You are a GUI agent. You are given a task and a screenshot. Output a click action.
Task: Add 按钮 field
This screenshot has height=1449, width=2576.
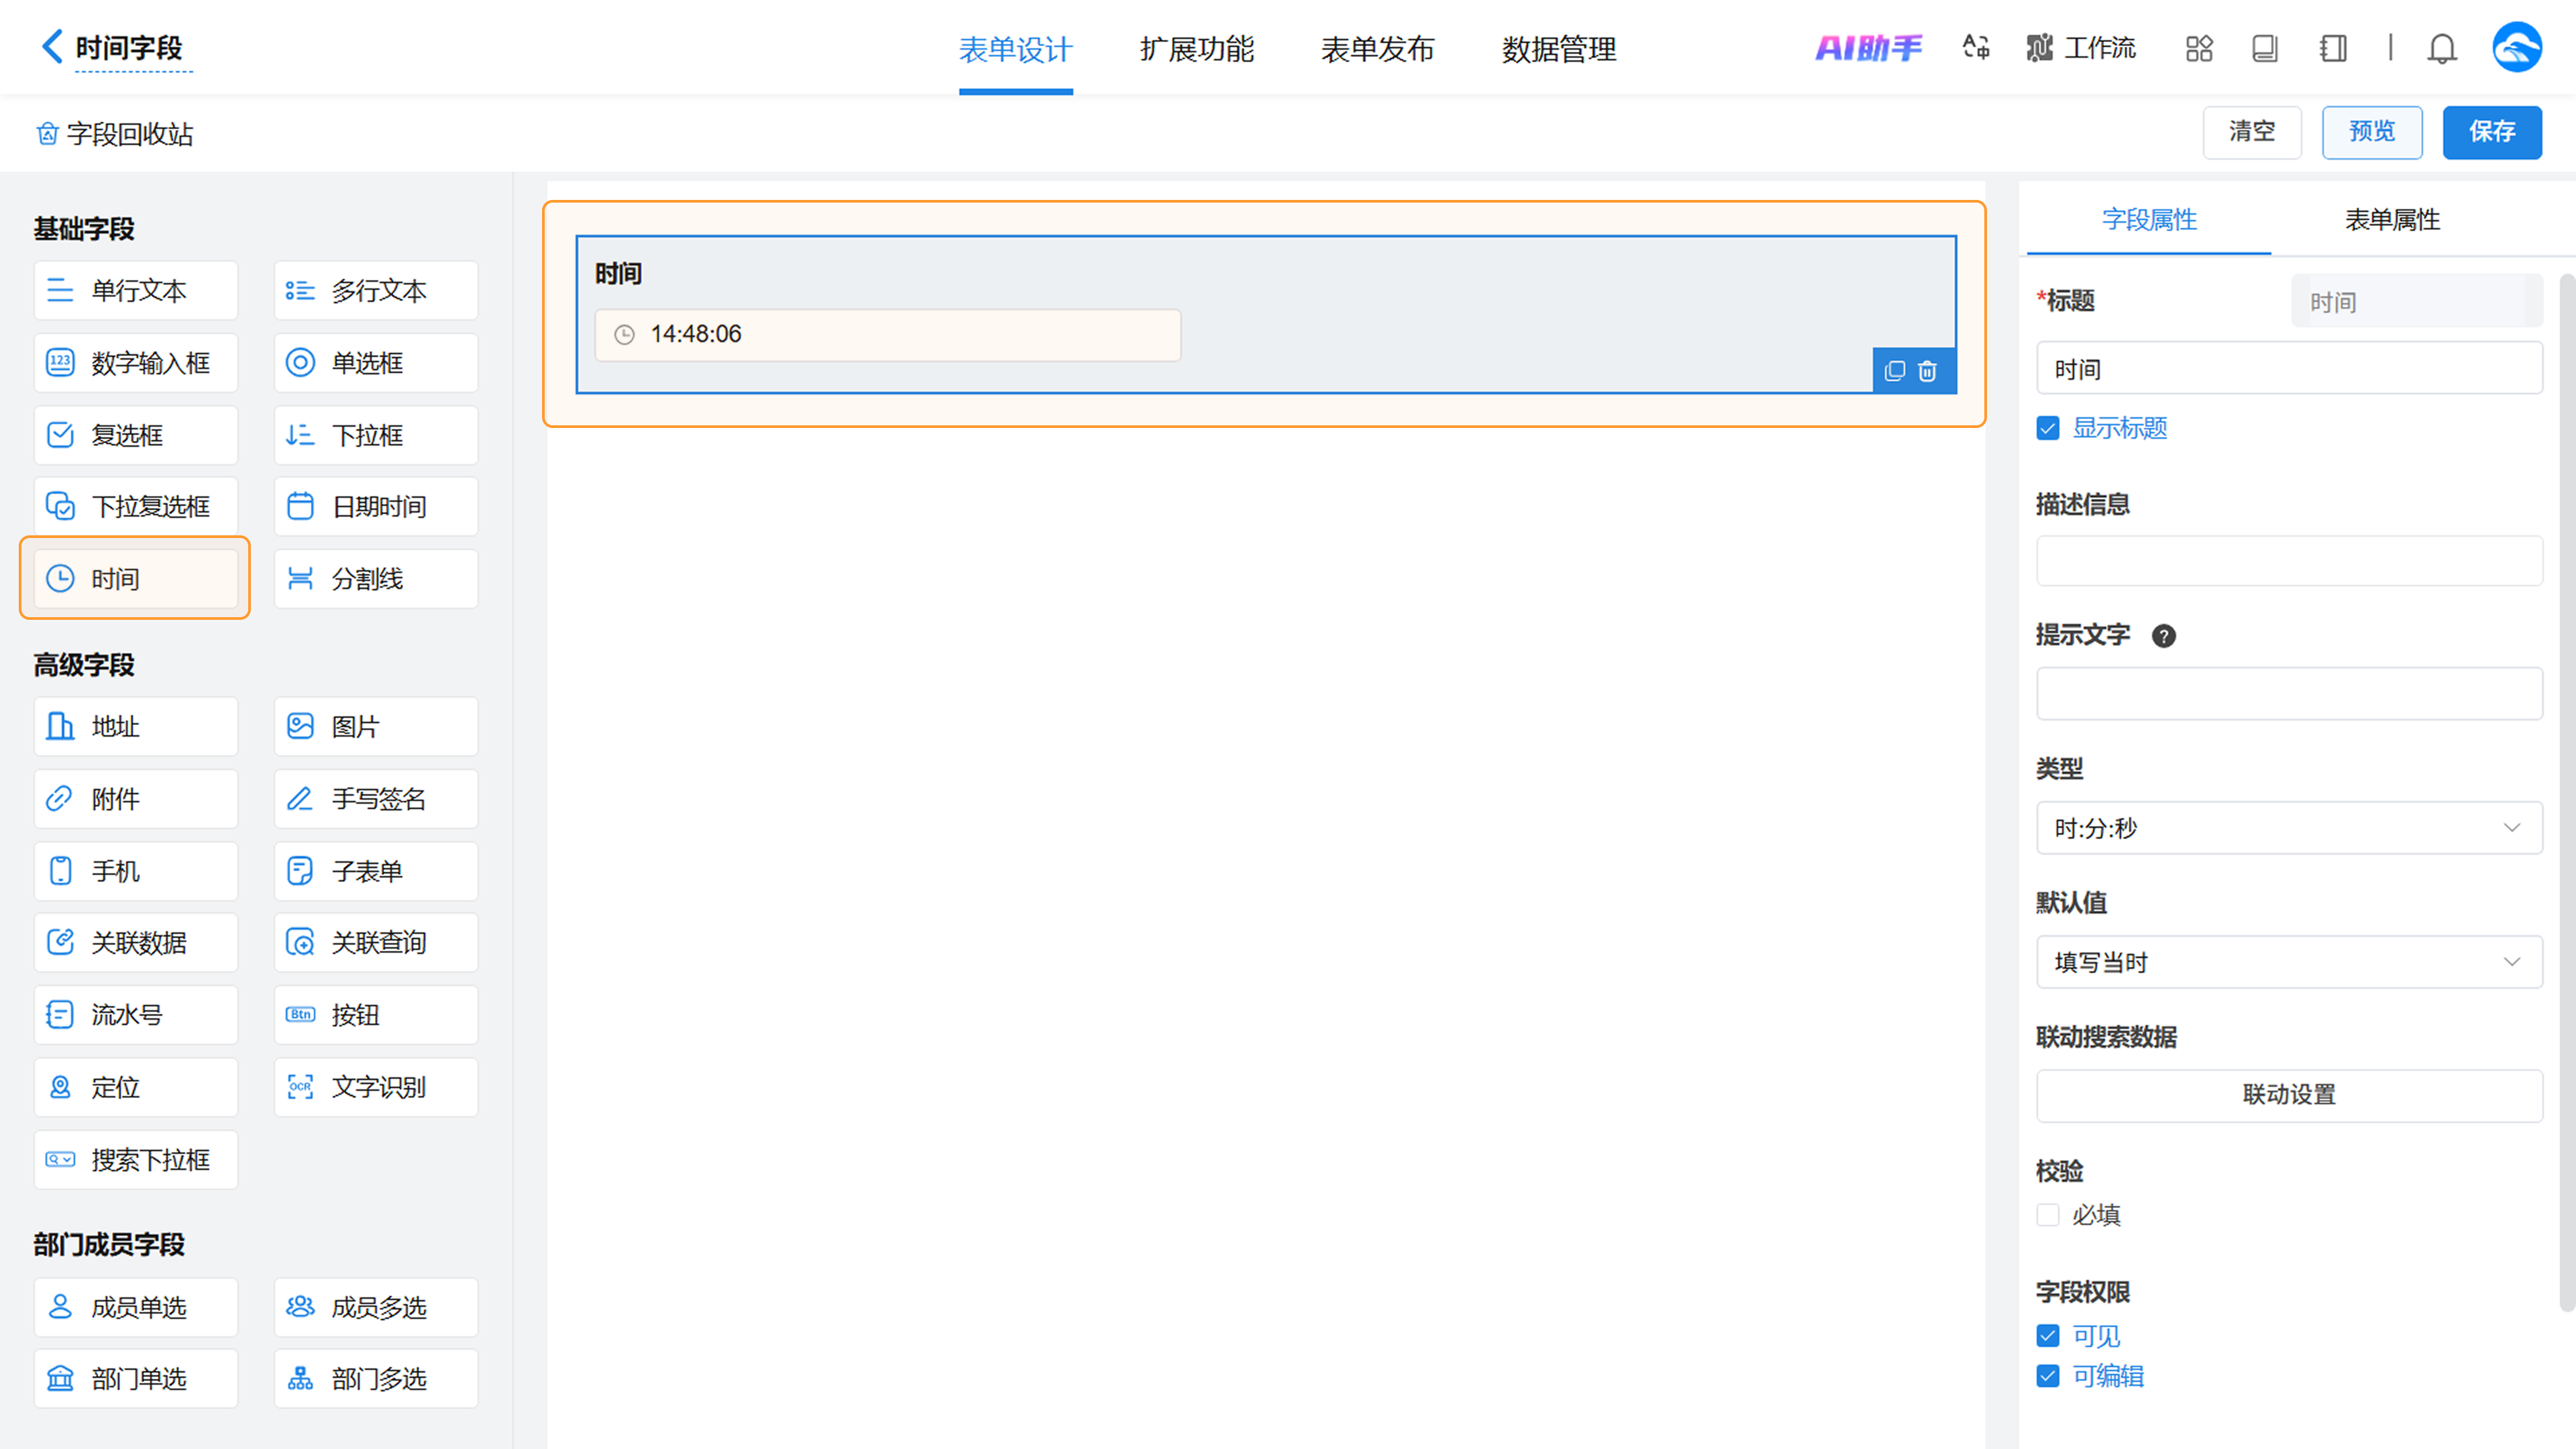[x=376, y=1015]
